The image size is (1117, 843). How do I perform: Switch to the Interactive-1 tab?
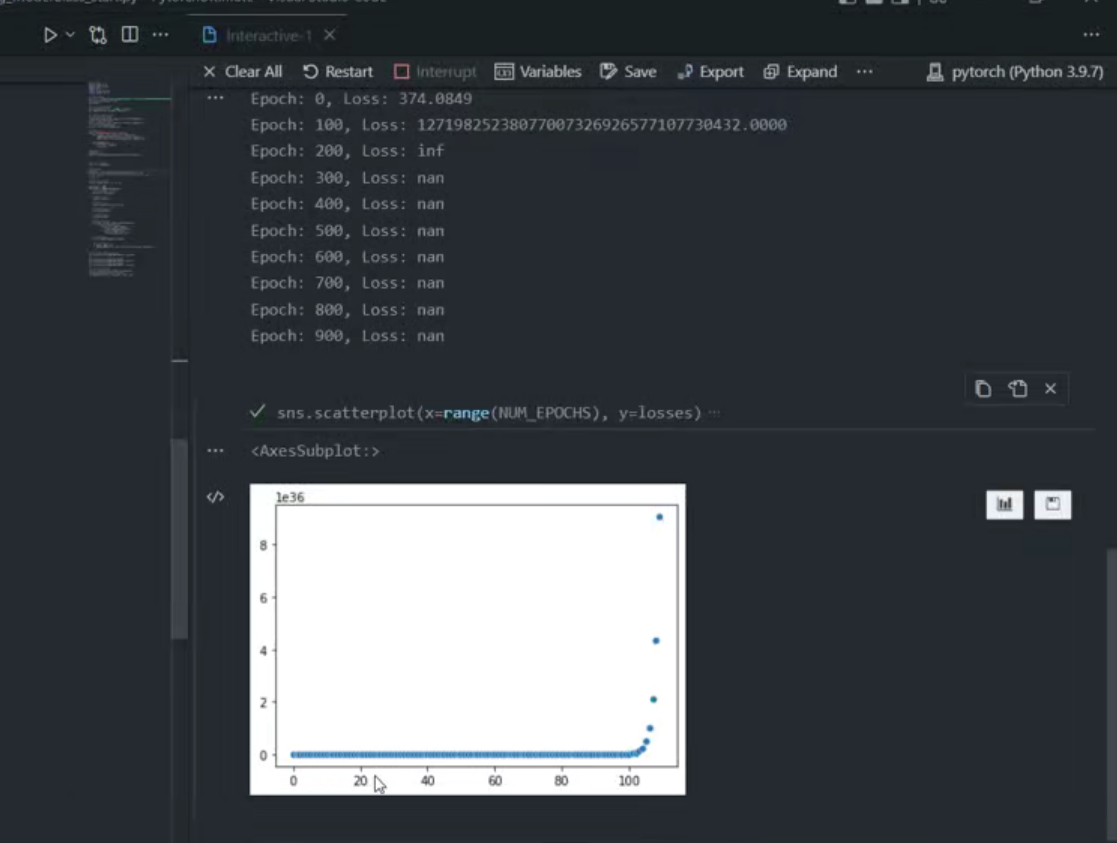pos(258,36)
